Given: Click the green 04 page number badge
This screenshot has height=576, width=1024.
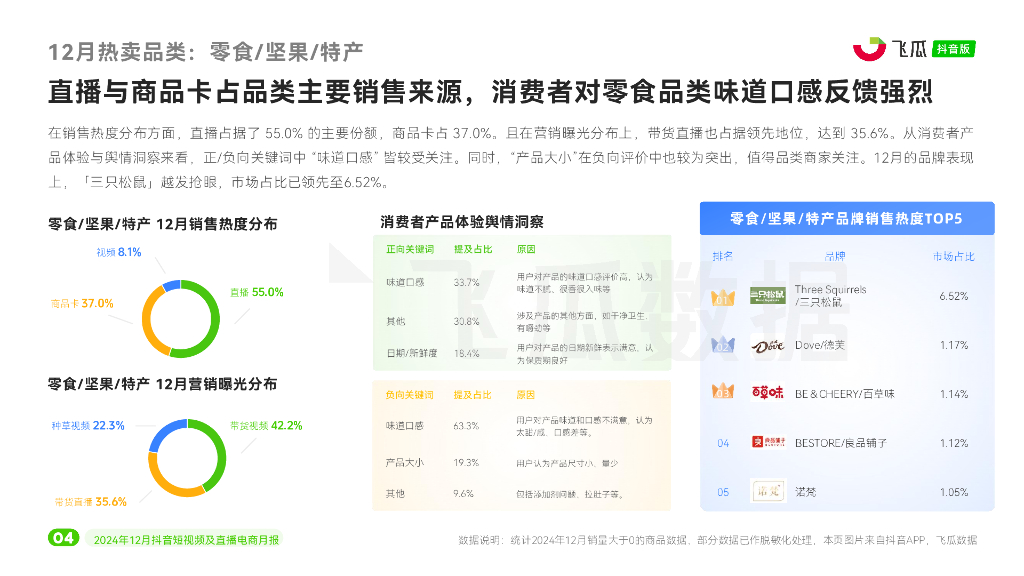Looking at the screenshot, I should [x=63, y=538].
